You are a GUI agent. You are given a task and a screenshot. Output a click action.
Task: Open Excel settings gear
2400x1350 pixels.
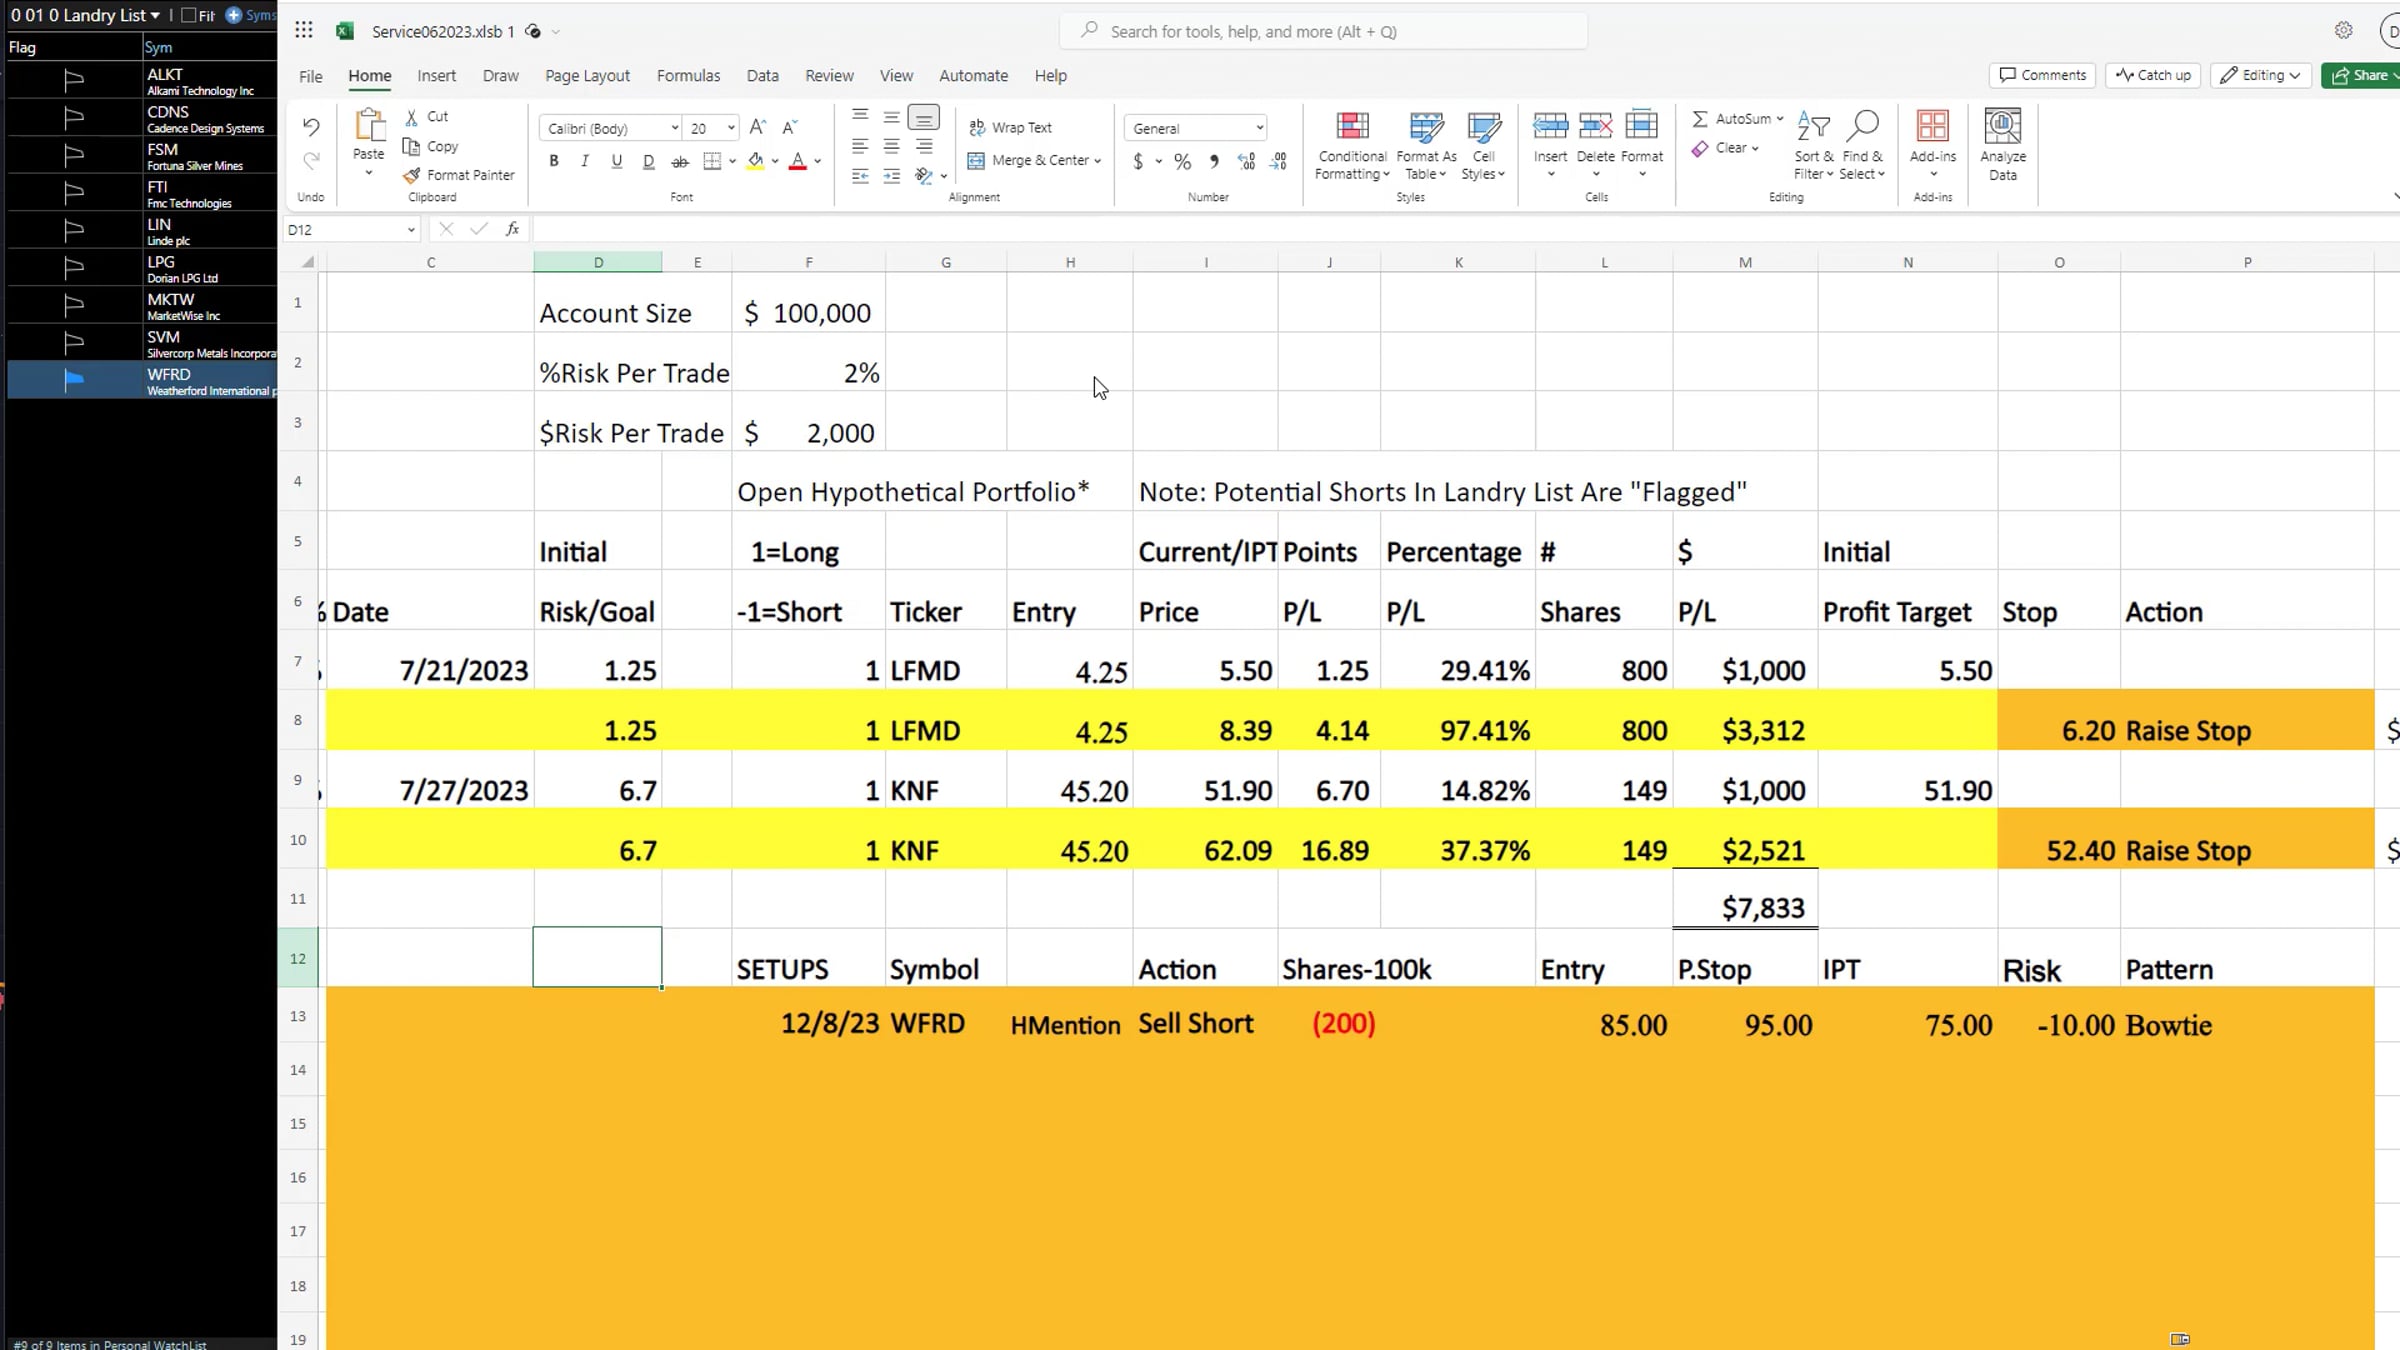2344,30
